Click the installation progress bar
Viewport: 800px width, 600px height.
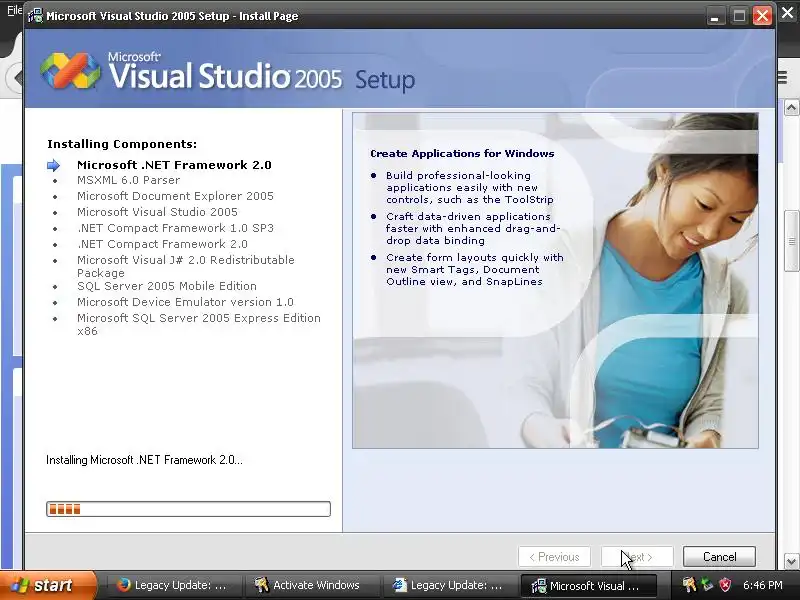188,509
